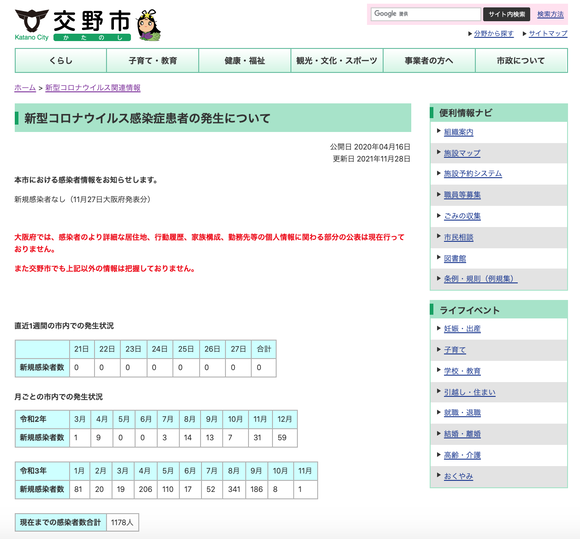Open the 分野から探す link
580x539 pixels.
pos(493,34)
